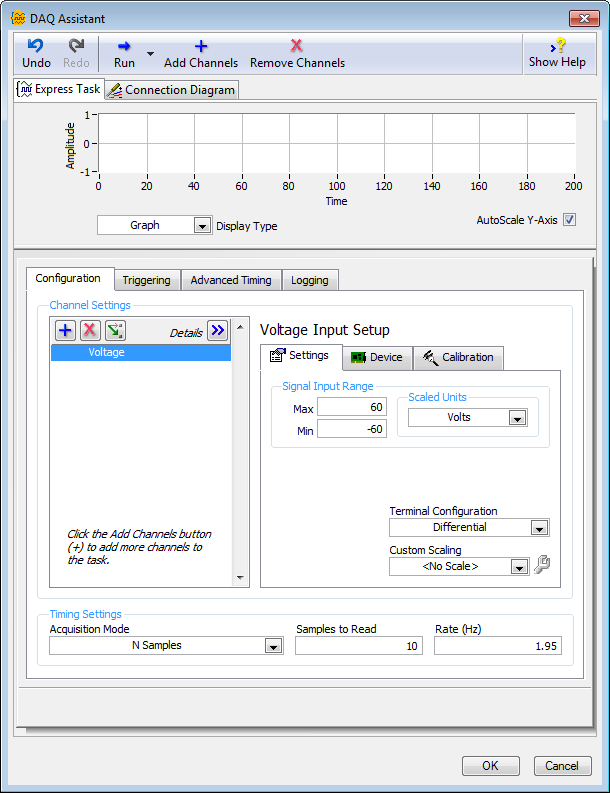Click Add Channels in the toolbar

(201, 53)
